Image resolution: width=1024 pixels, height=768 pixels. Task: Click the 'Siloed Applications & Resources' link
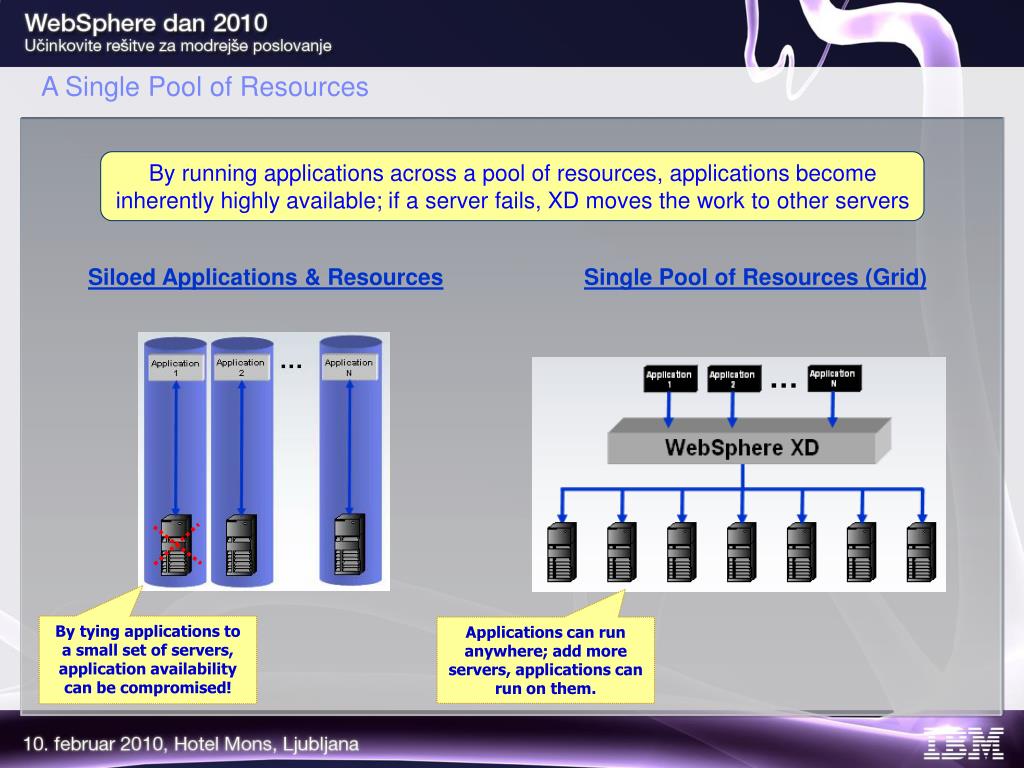265,277
